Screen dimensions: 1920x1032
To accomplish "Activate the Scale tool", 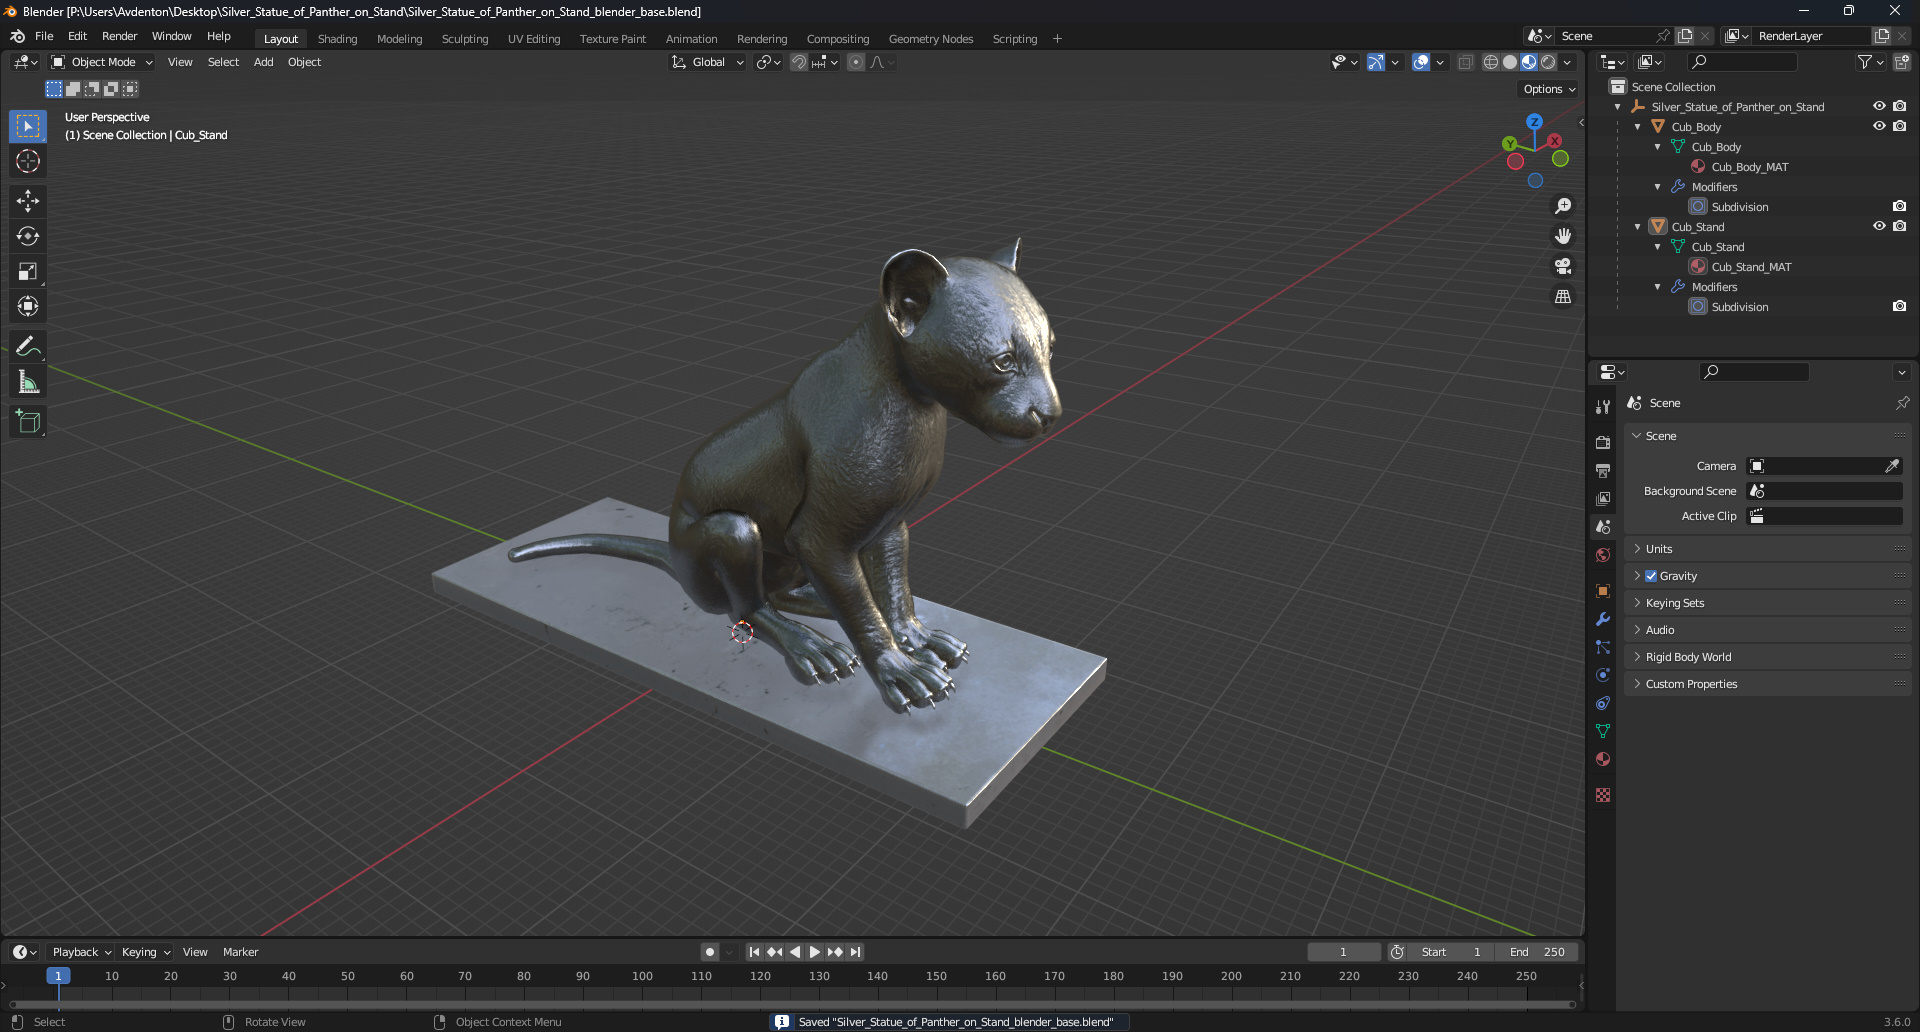I will pos(28,271).
